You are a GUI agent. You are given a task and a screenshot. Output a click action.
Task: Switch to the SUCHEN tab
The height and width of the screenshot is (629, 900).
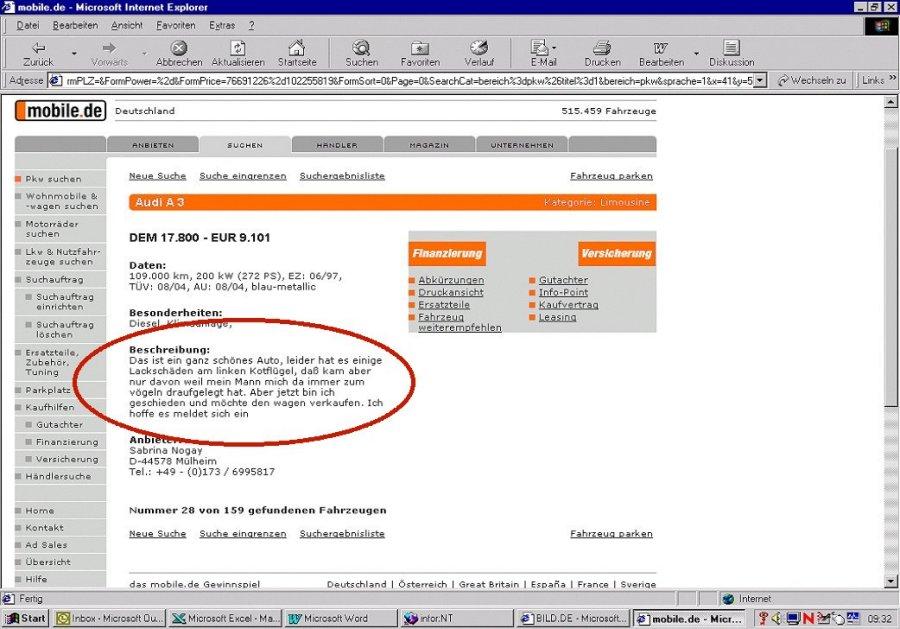click(245, 145)
